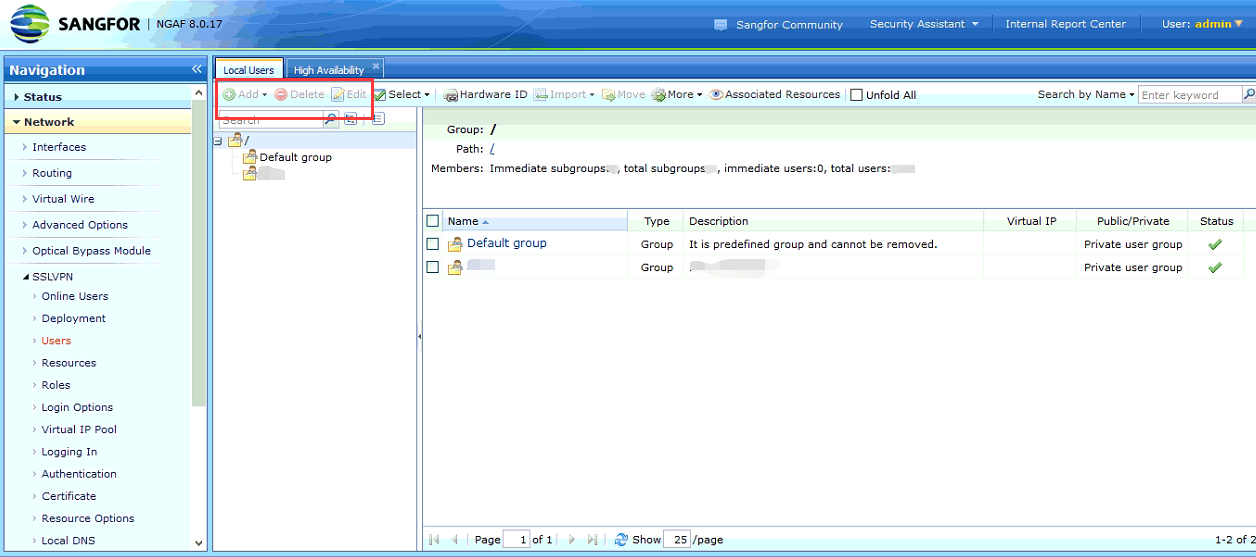Click the refresh icon in pagination bar

click(x=621, y=539)
